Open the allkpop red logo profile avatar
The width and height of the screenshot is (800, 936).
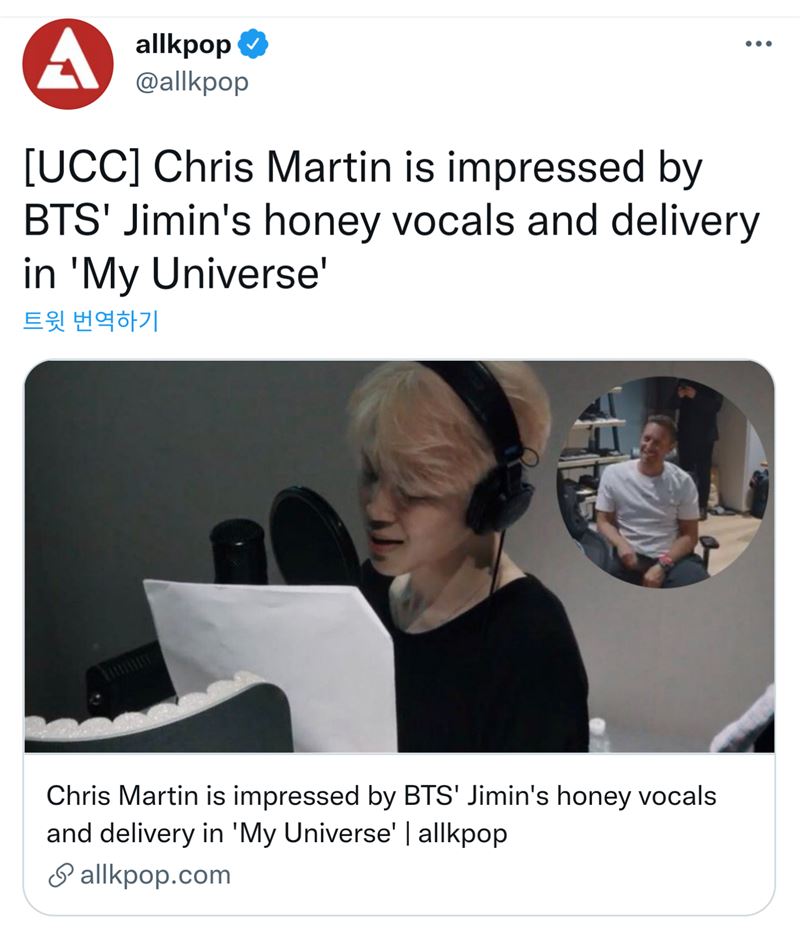pos(67,64)
